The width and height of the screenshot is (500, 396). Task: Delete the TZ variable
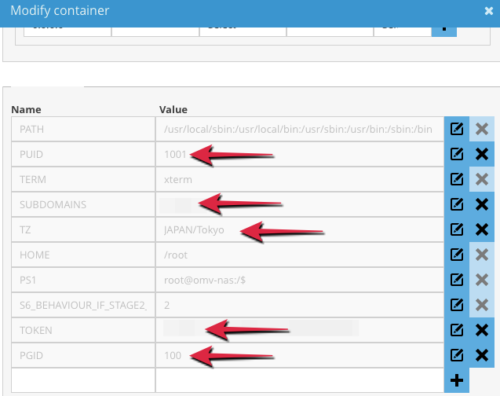tap(482, 229)
